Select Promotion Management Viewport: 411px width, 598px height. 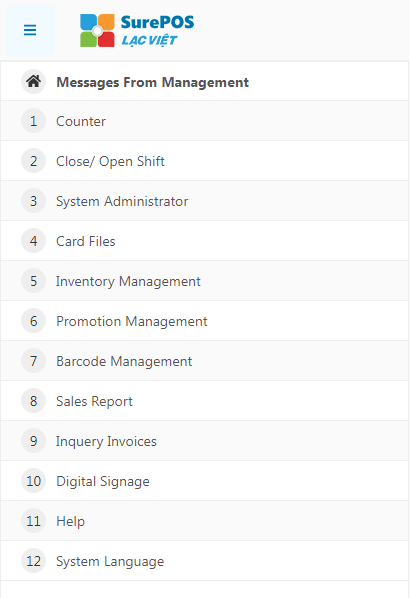click(x=205, y=321)
